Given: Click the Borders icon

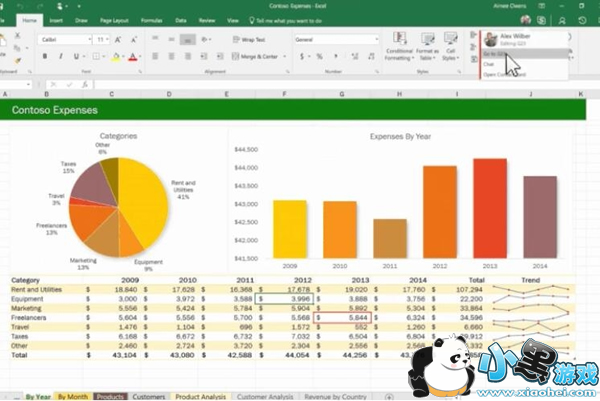Looking at the screenshot, I should [96, 56].
